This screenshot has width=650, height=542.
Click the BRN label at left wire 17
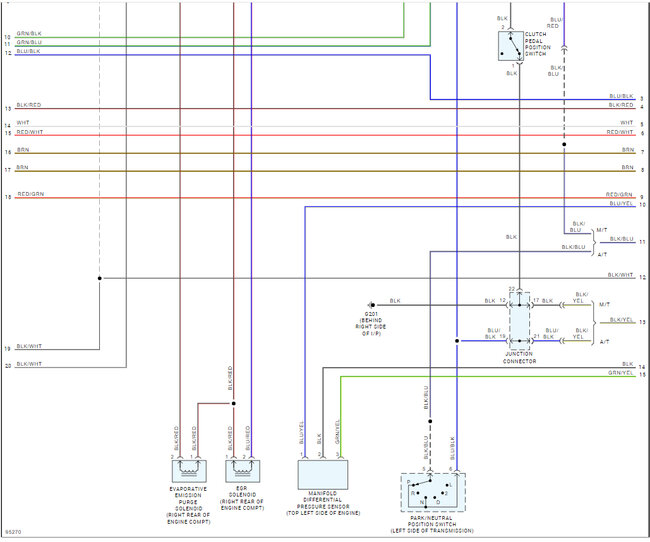22,168
